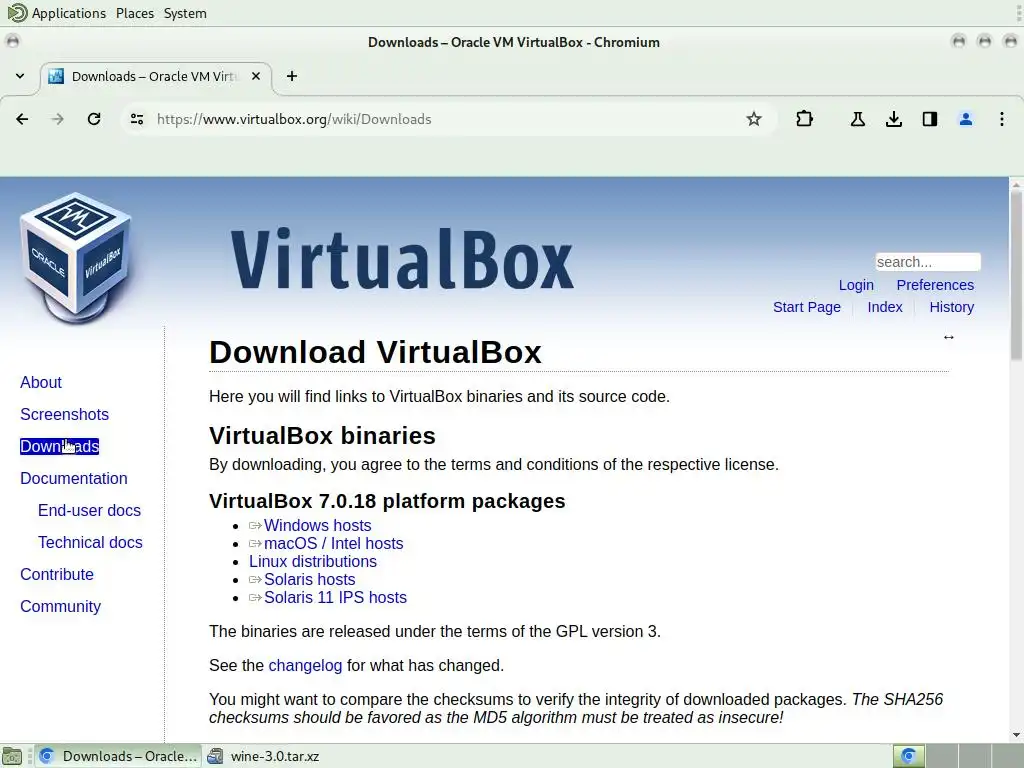Open the Login link

(856, 285)
